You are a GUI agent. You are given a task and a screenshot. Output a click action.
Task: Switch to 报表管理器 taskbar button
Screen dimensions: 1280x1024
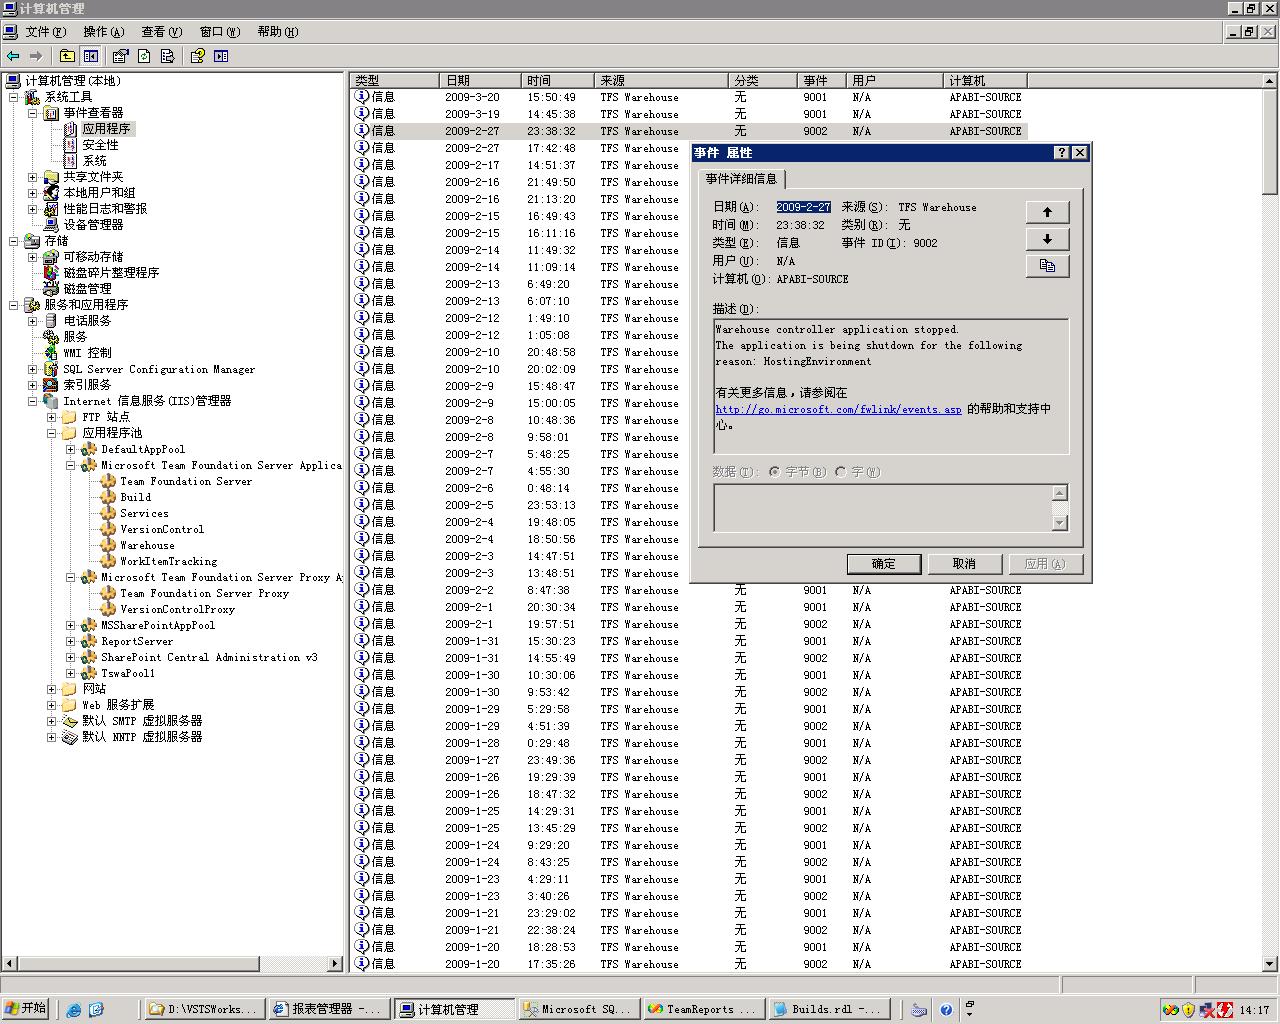[328, 1010]
